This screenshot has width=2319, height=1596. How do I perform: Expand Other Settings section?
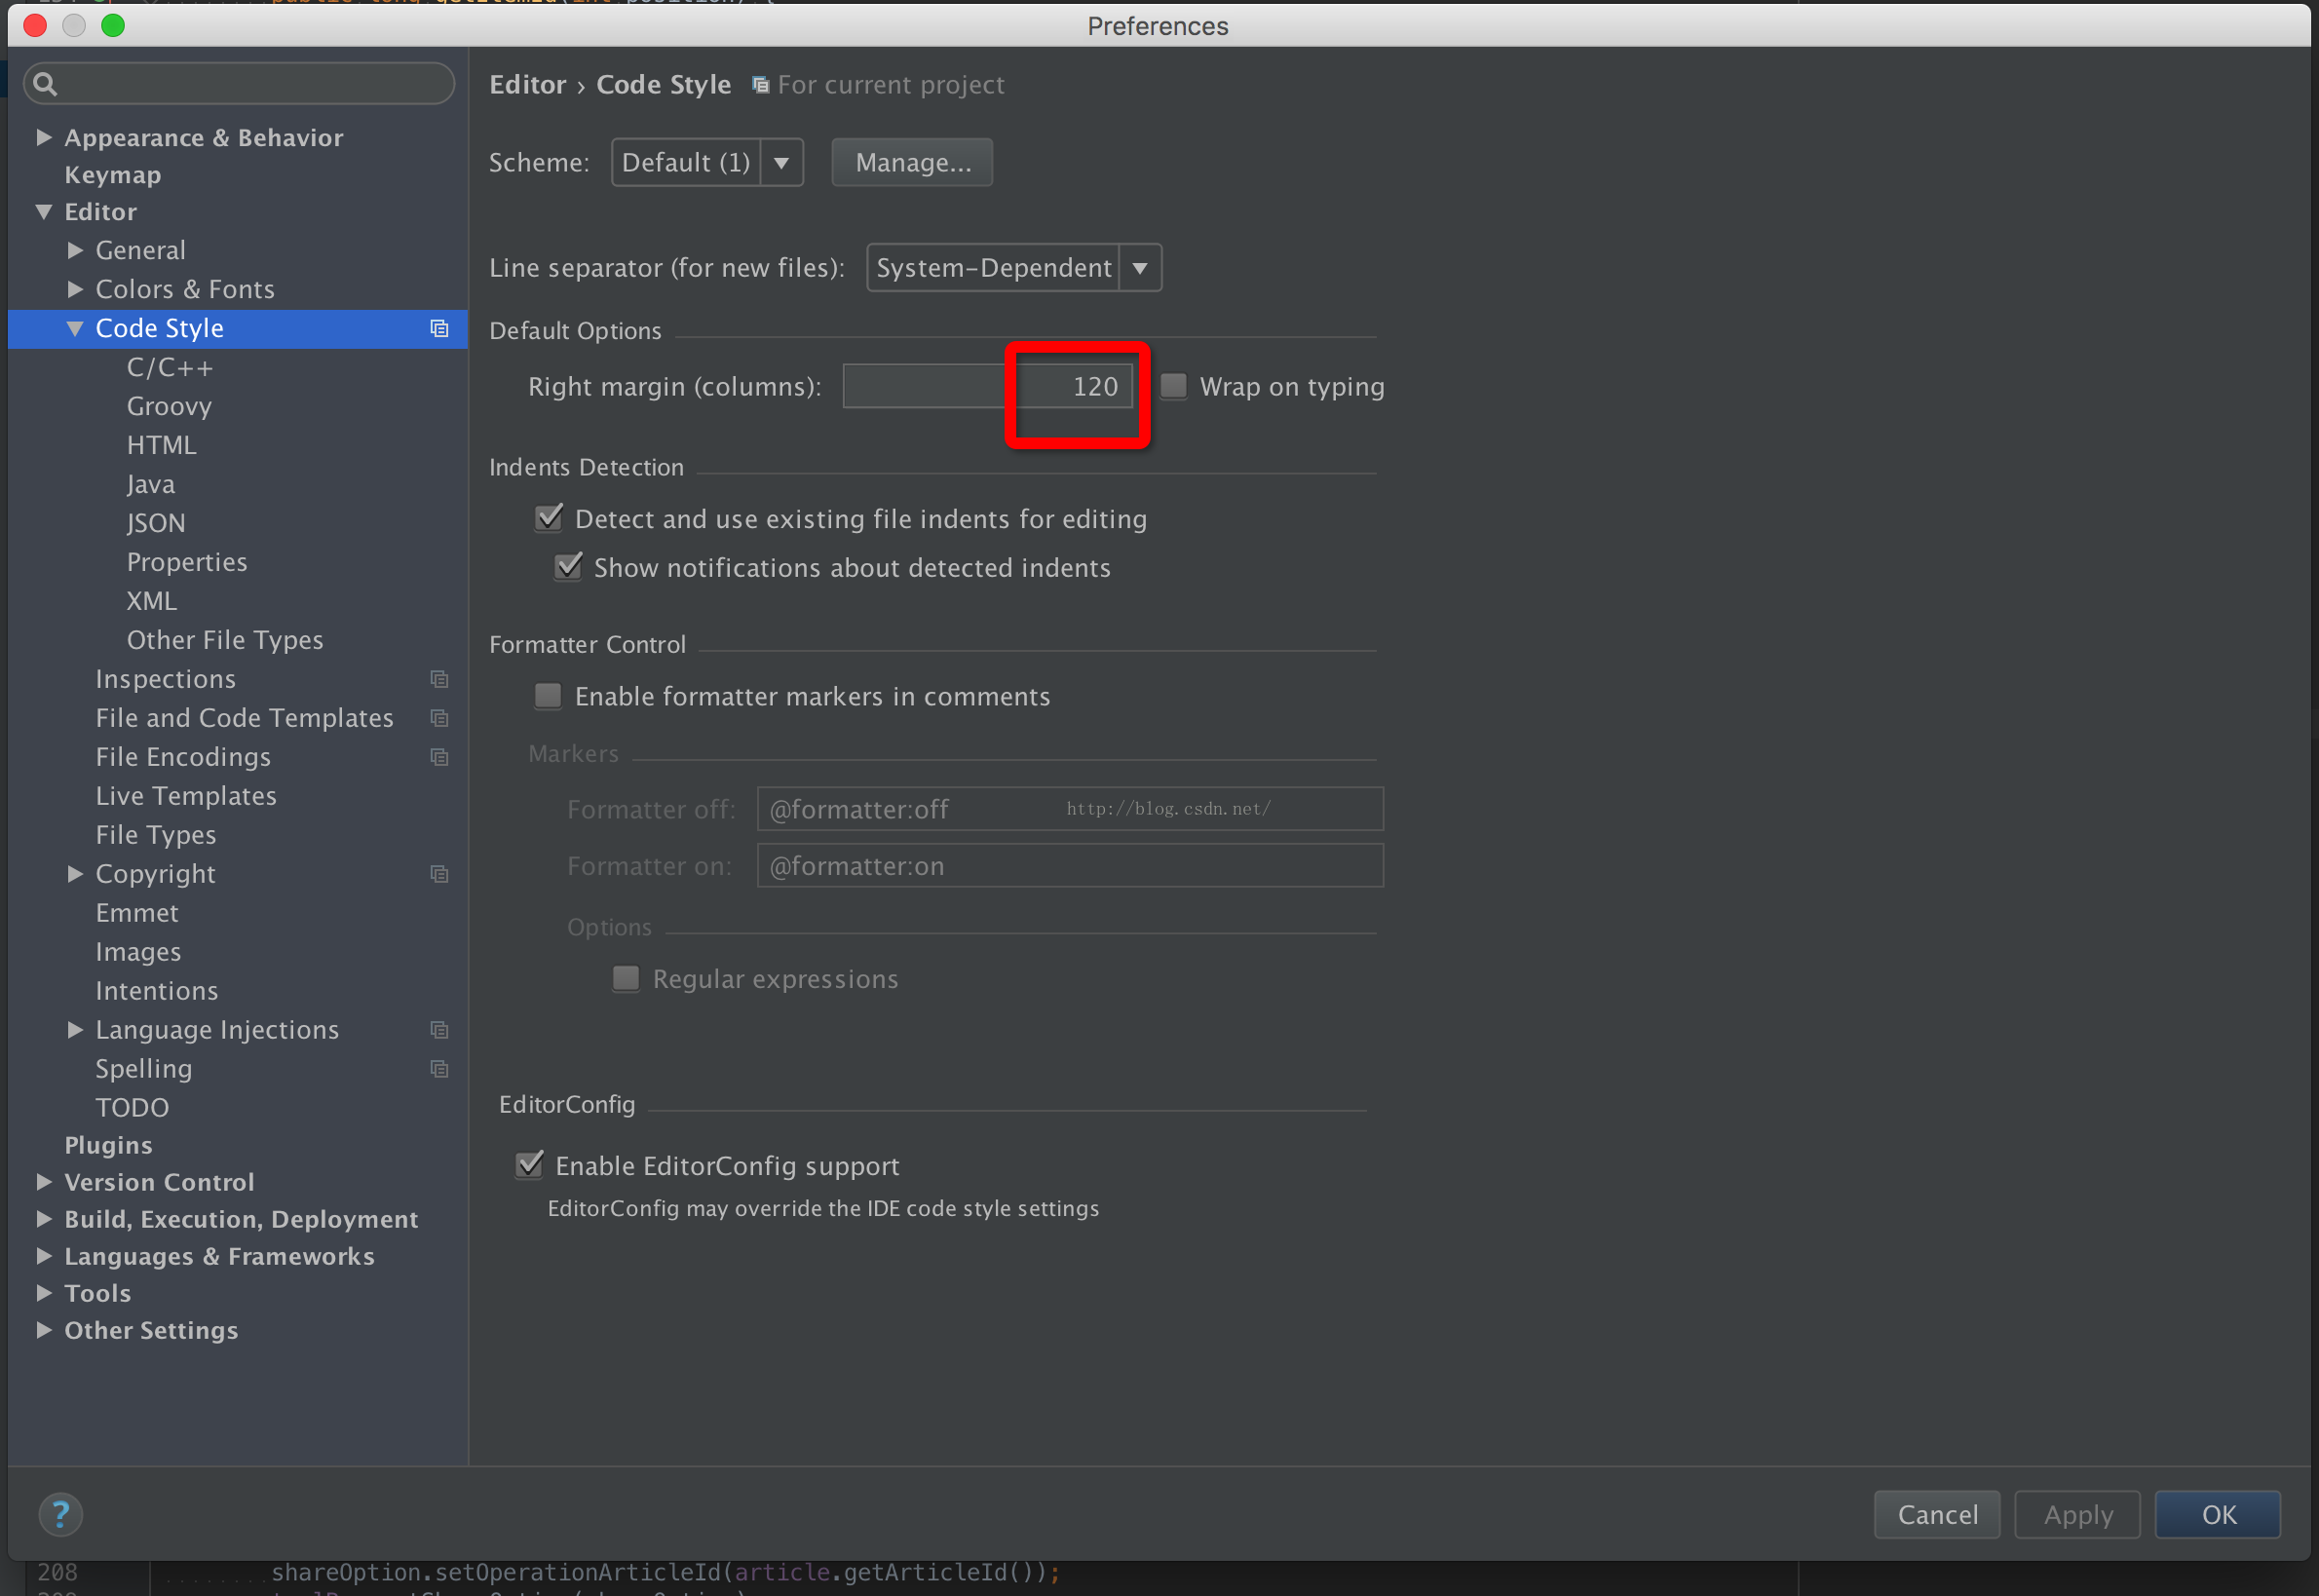coord(44,1330)
